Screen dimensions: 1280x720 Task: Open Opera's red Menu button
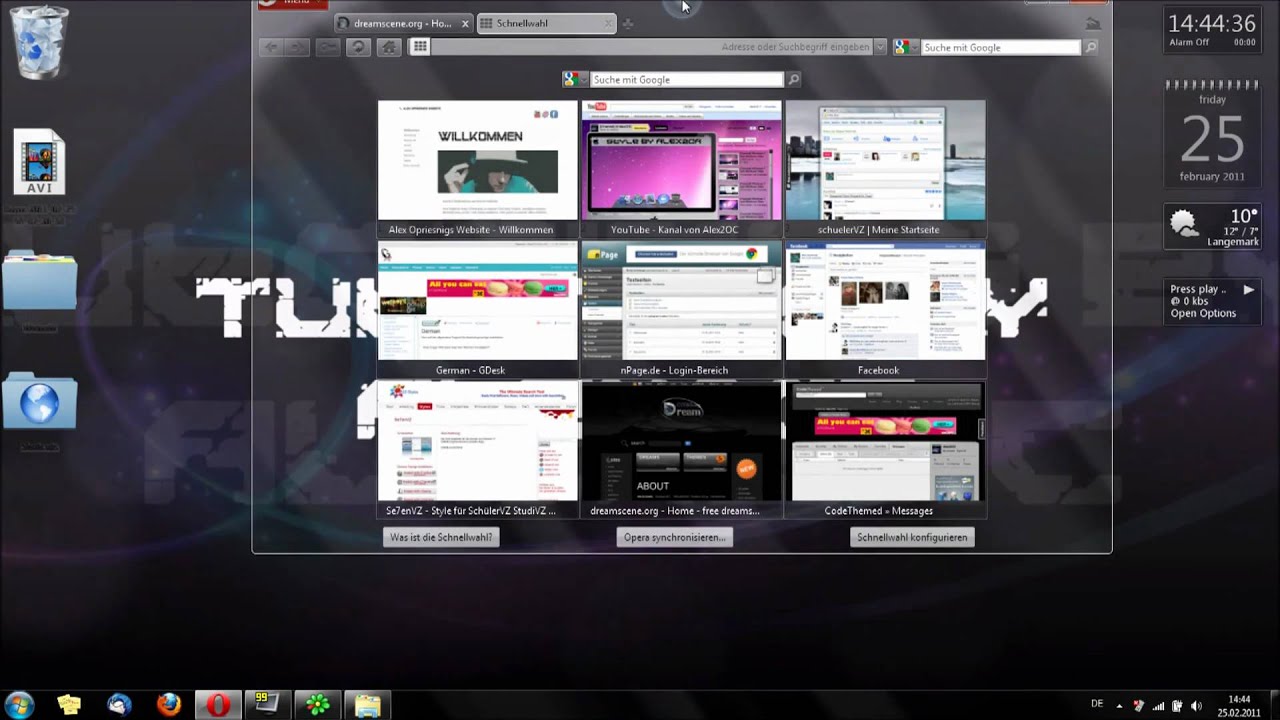(293, 3)
